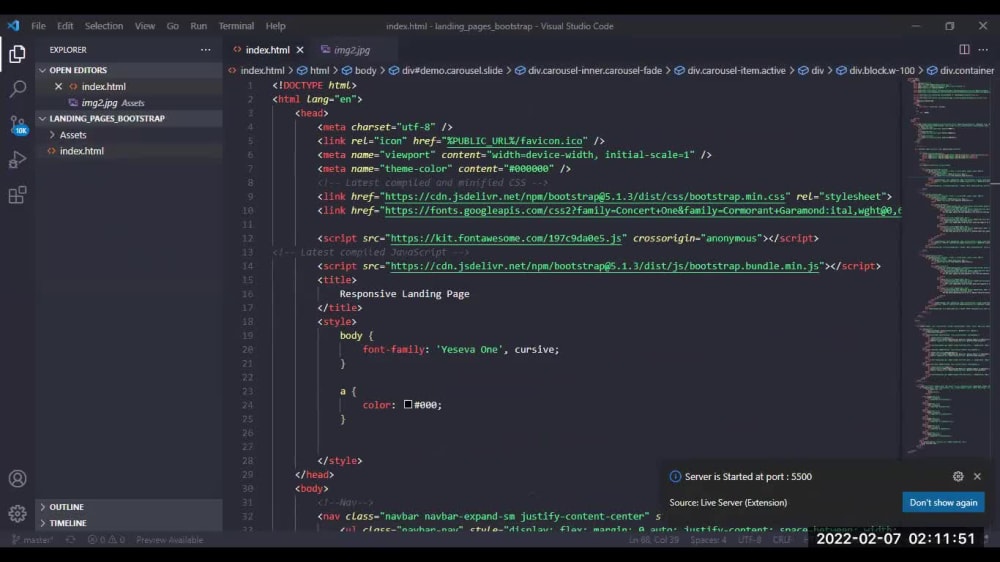Click UTF-8 encoding status item

tap(749, 540)
